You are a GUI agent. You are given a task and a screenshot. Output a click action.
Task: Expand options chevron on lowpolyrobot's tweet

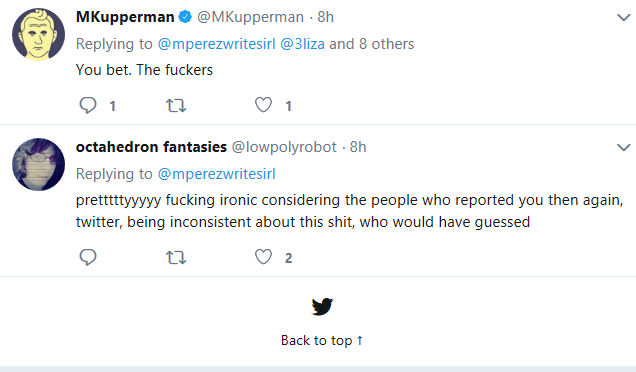coord(623,147)
